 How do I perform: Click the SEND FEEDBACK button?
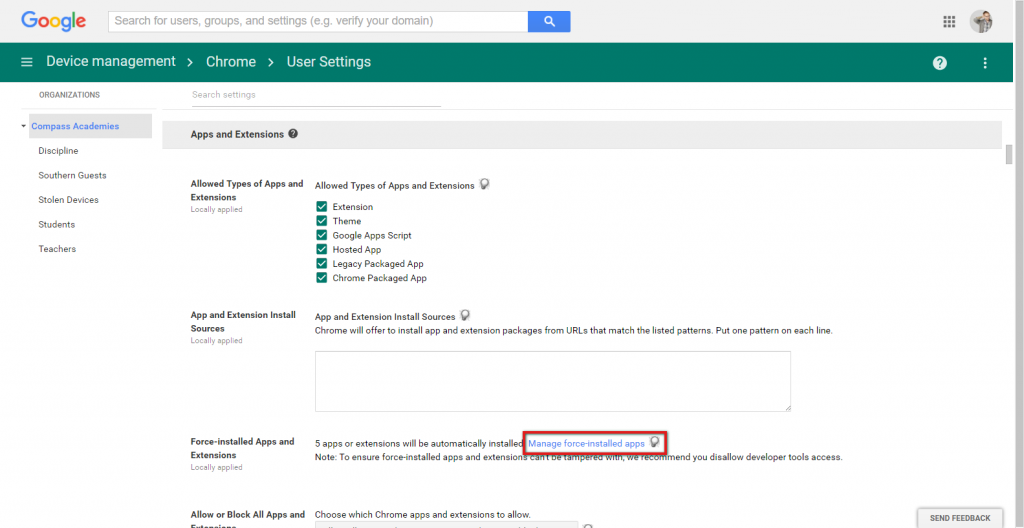[x=960, y=518]
